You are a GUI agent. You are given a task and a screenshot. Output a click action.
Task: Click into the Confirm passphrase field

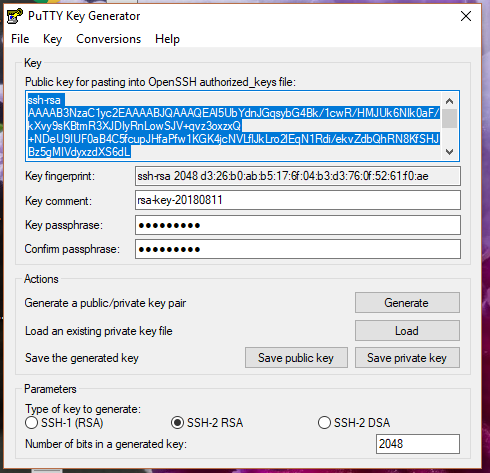coord(298,249)
